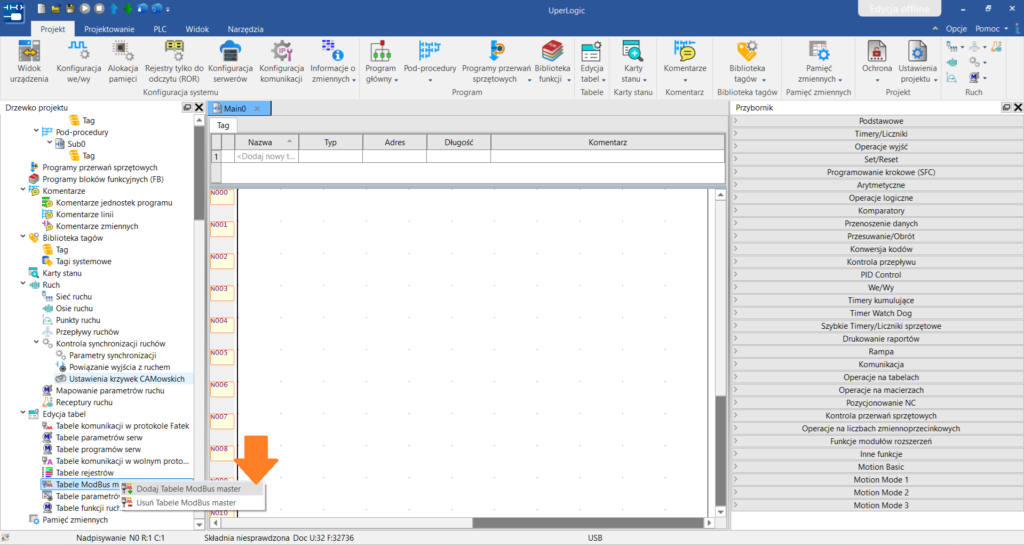Open Widok urządzenia ribbon icon

pos(29,61)
